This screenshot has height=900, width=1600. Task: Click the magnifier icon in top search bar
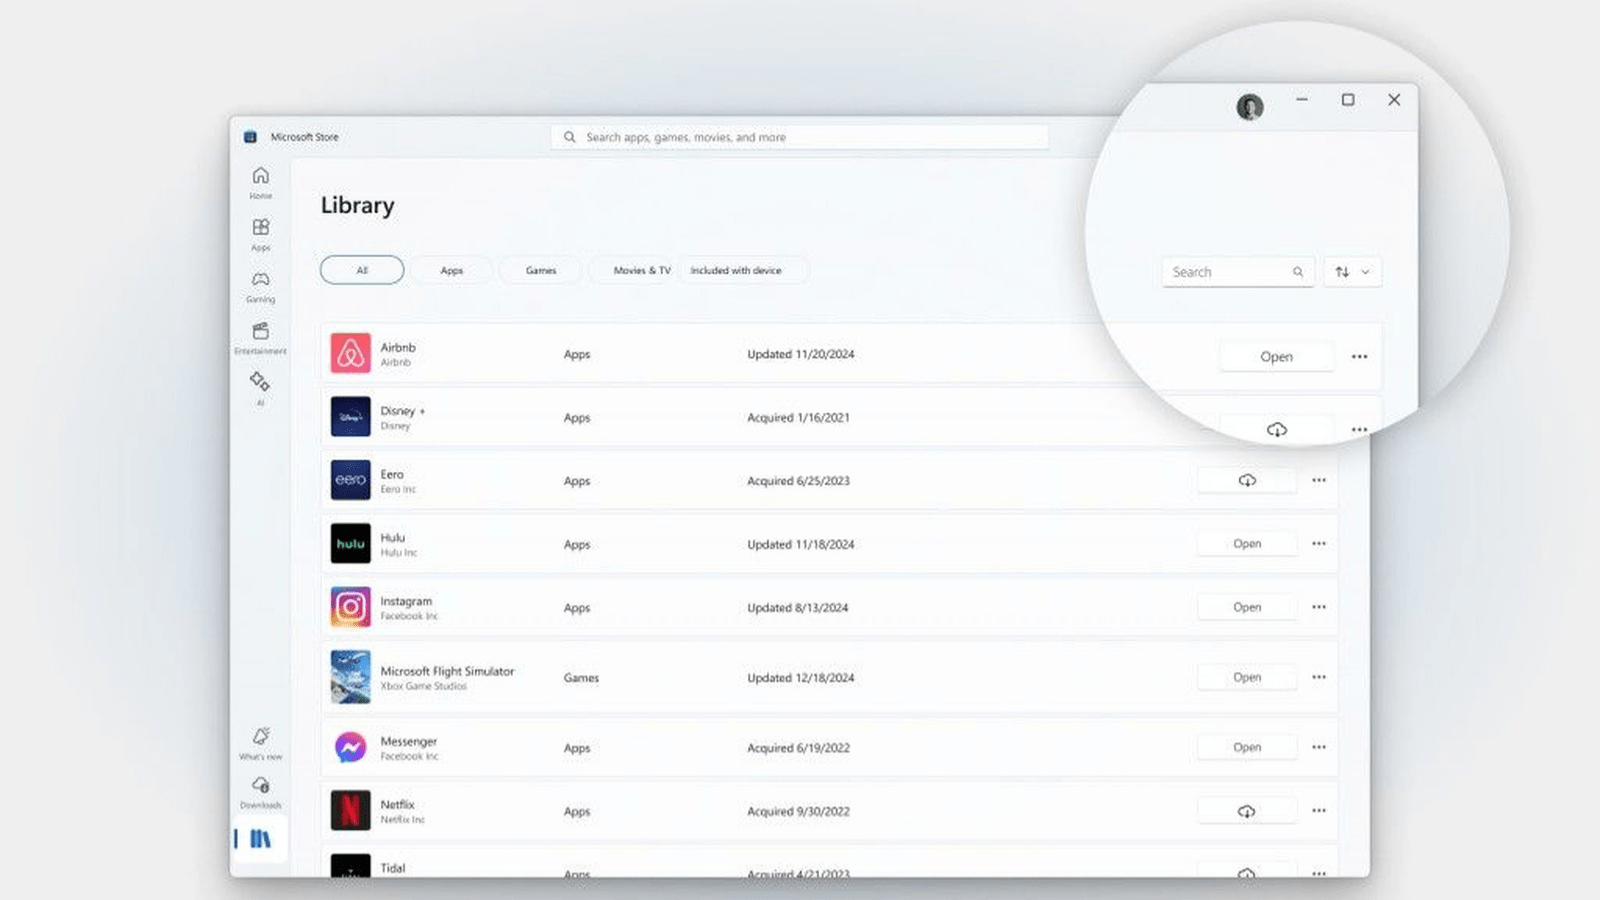click(x=569, y=137)
